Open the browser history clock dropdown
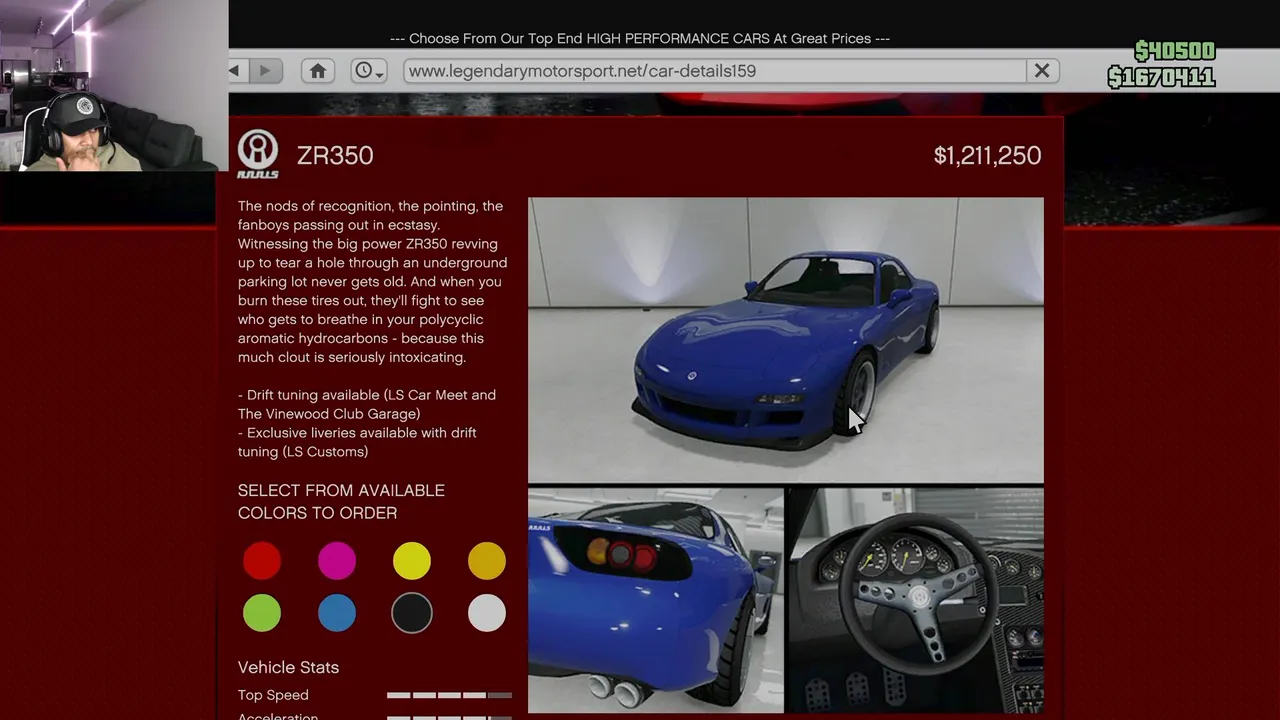Image resolution: width=1280 pixels, height=720 pixels. (368, 71)
